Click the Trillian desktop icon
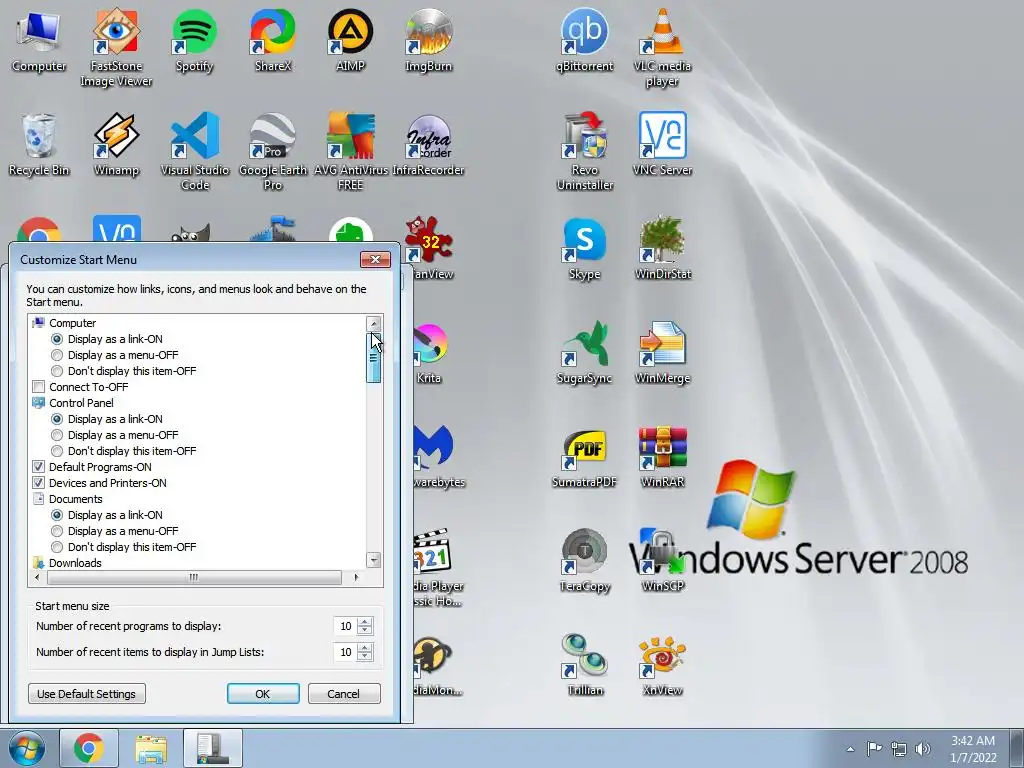1024x768 pixels. pyautogui.click(x=584, y=665)
